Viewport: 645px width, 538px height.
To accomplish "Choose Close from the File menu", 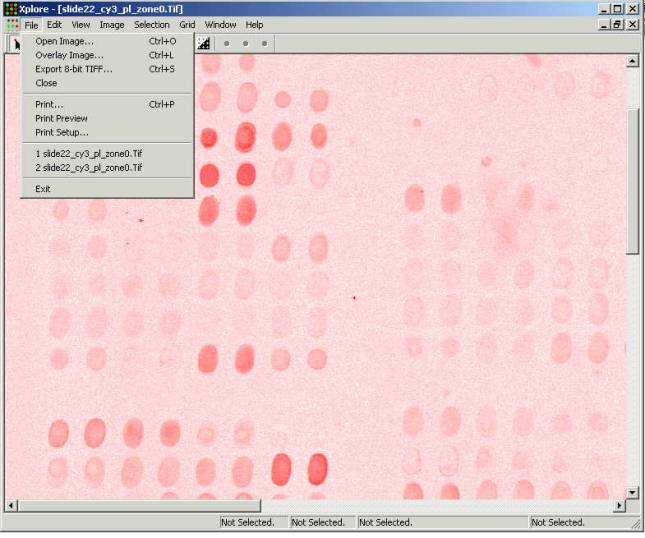I will click(x=107, y=83).
